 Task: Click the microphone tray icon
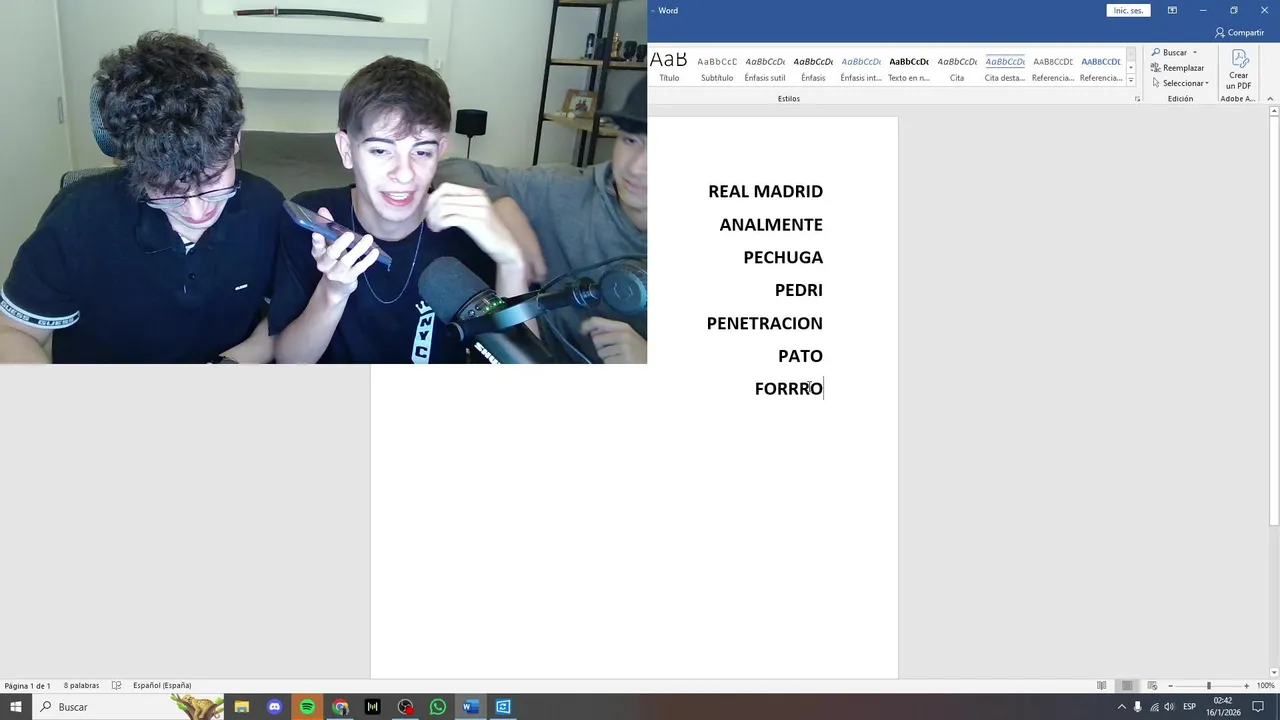coord(1138,707)
